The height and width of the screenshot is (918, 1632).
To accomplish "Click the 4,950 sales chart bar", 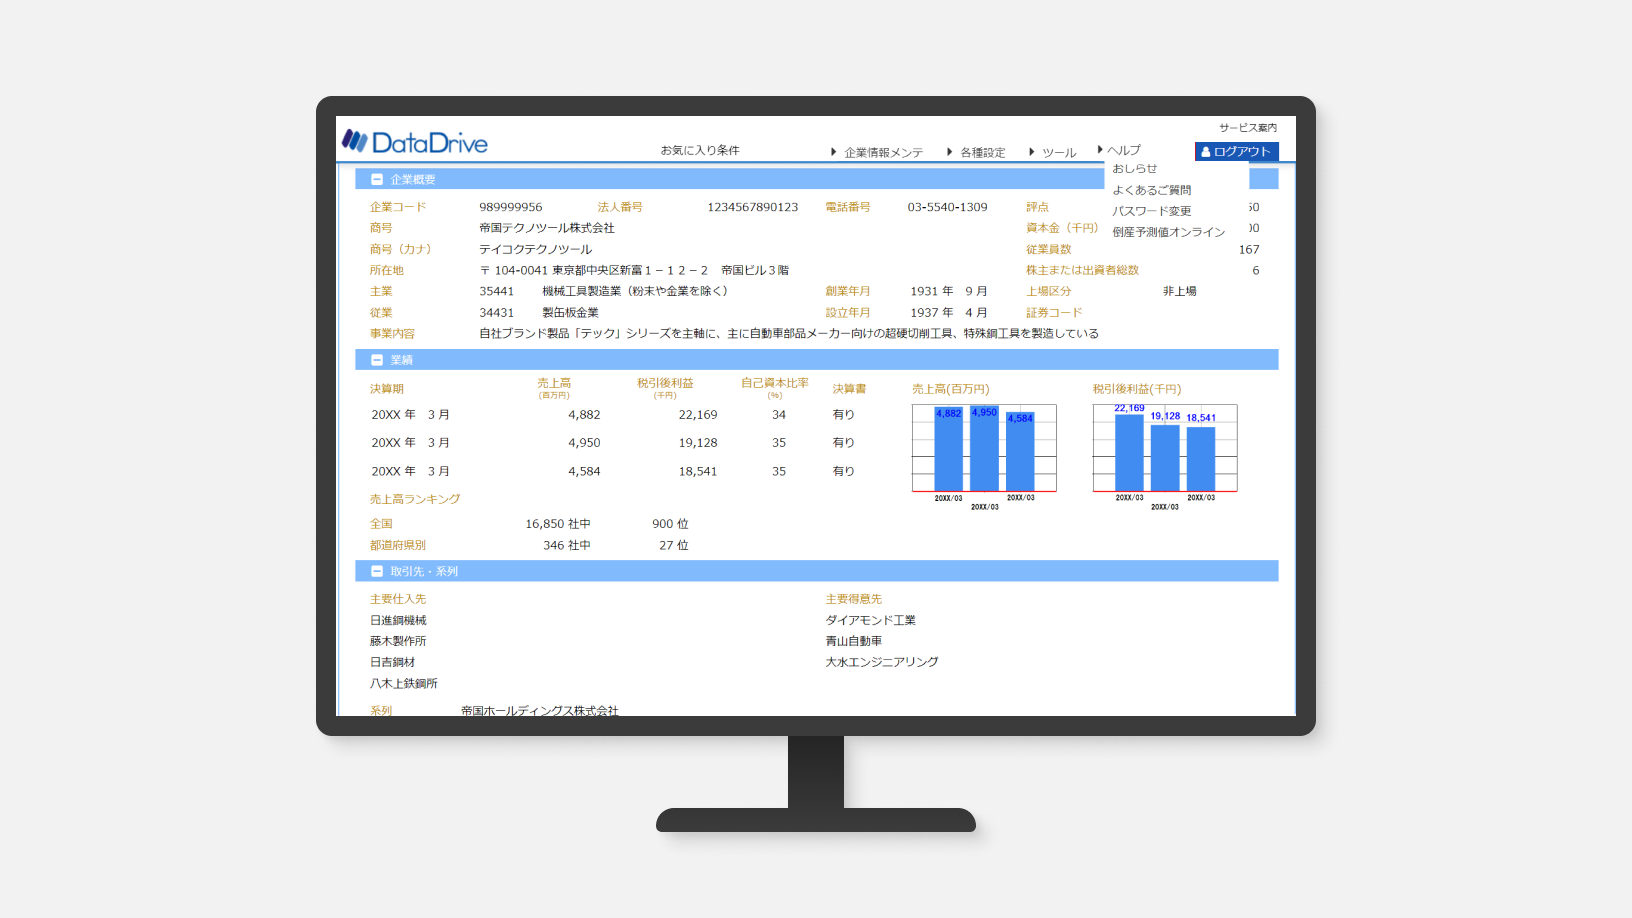I will tap(984, 450).
